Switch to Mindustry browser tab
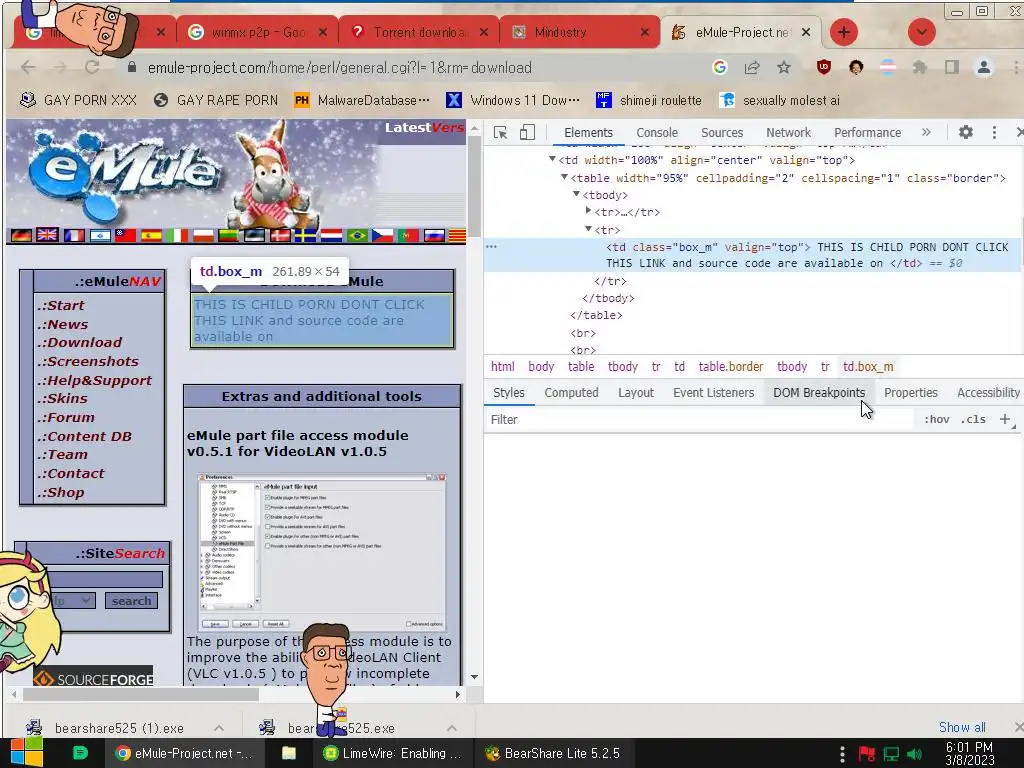This screenshot has height=768, width=1024. click(579, 32)
